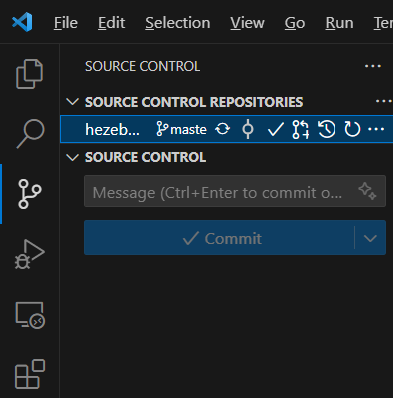This screenshot has width=393, height=398.
Task: Open Run and Debug view
Action: (29, 253)
